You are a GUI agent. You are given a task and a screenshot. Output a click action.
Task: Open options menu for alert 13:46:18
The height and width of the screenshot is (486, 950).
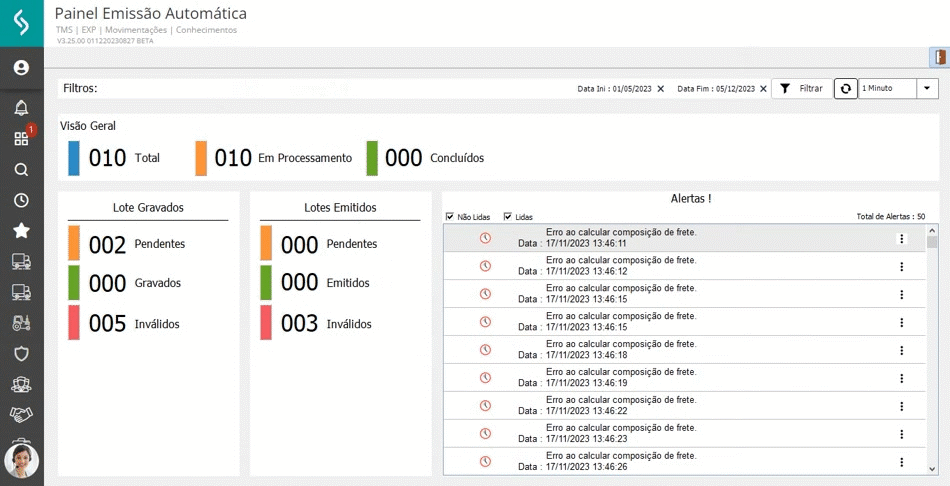pyautogui.click(x=902, y=350)
